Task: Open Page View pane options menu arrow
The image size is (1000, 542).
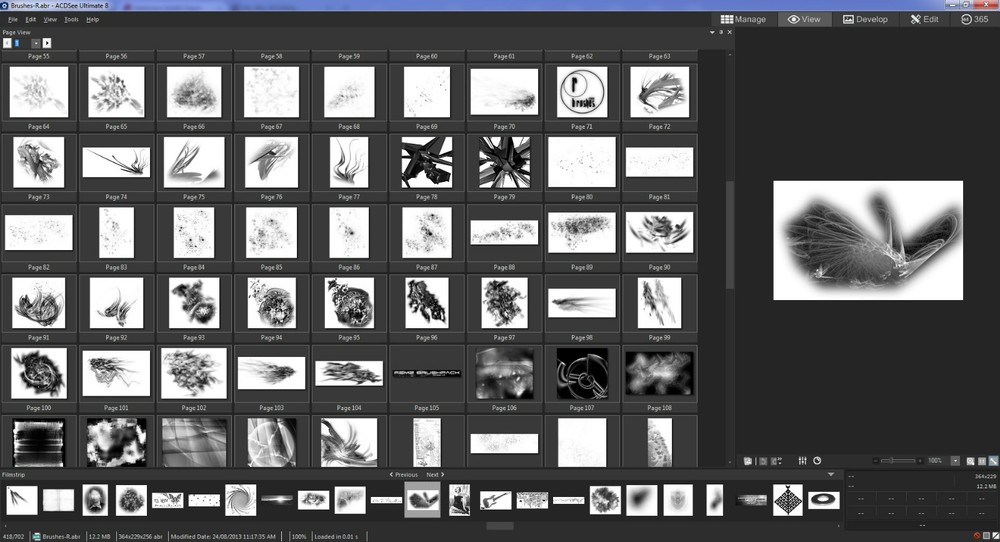Action: click(x=712, y=33)
